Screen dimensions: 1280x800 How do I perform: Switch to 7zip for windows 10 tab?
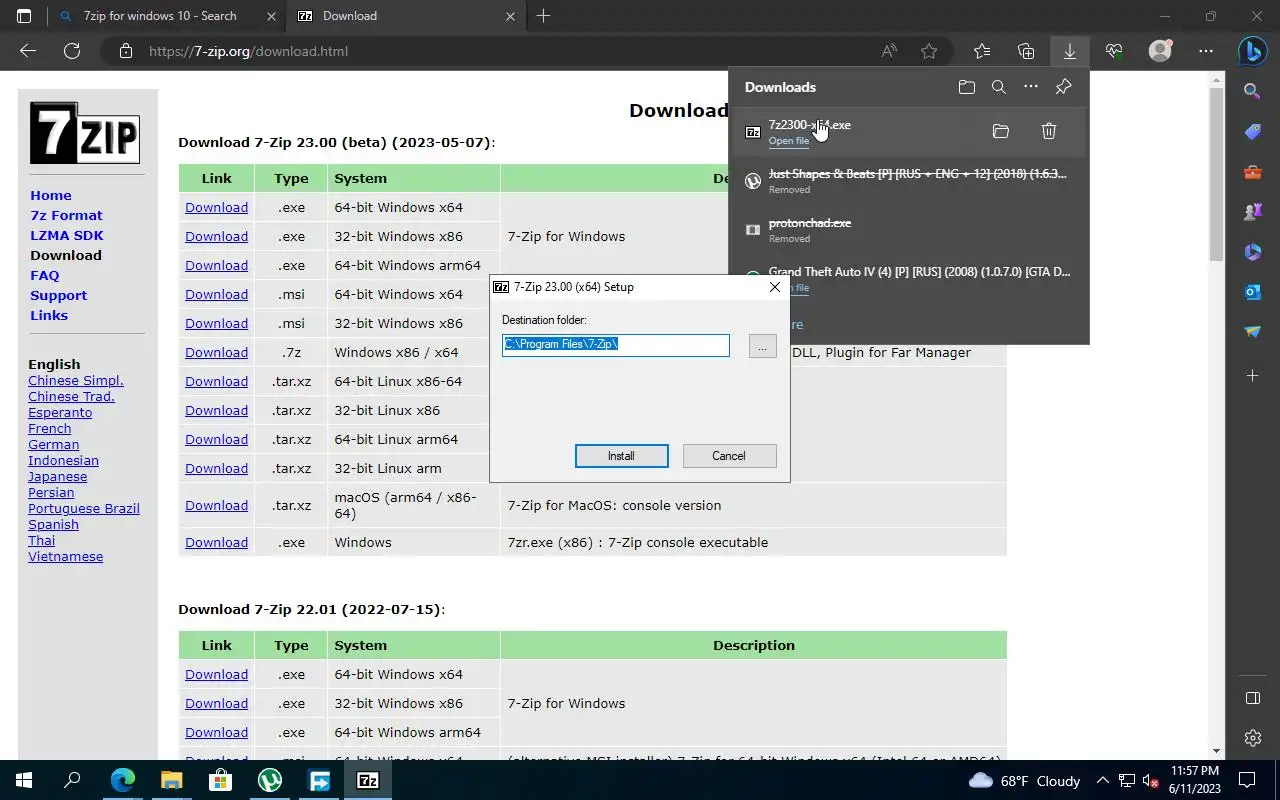(160, 16)
